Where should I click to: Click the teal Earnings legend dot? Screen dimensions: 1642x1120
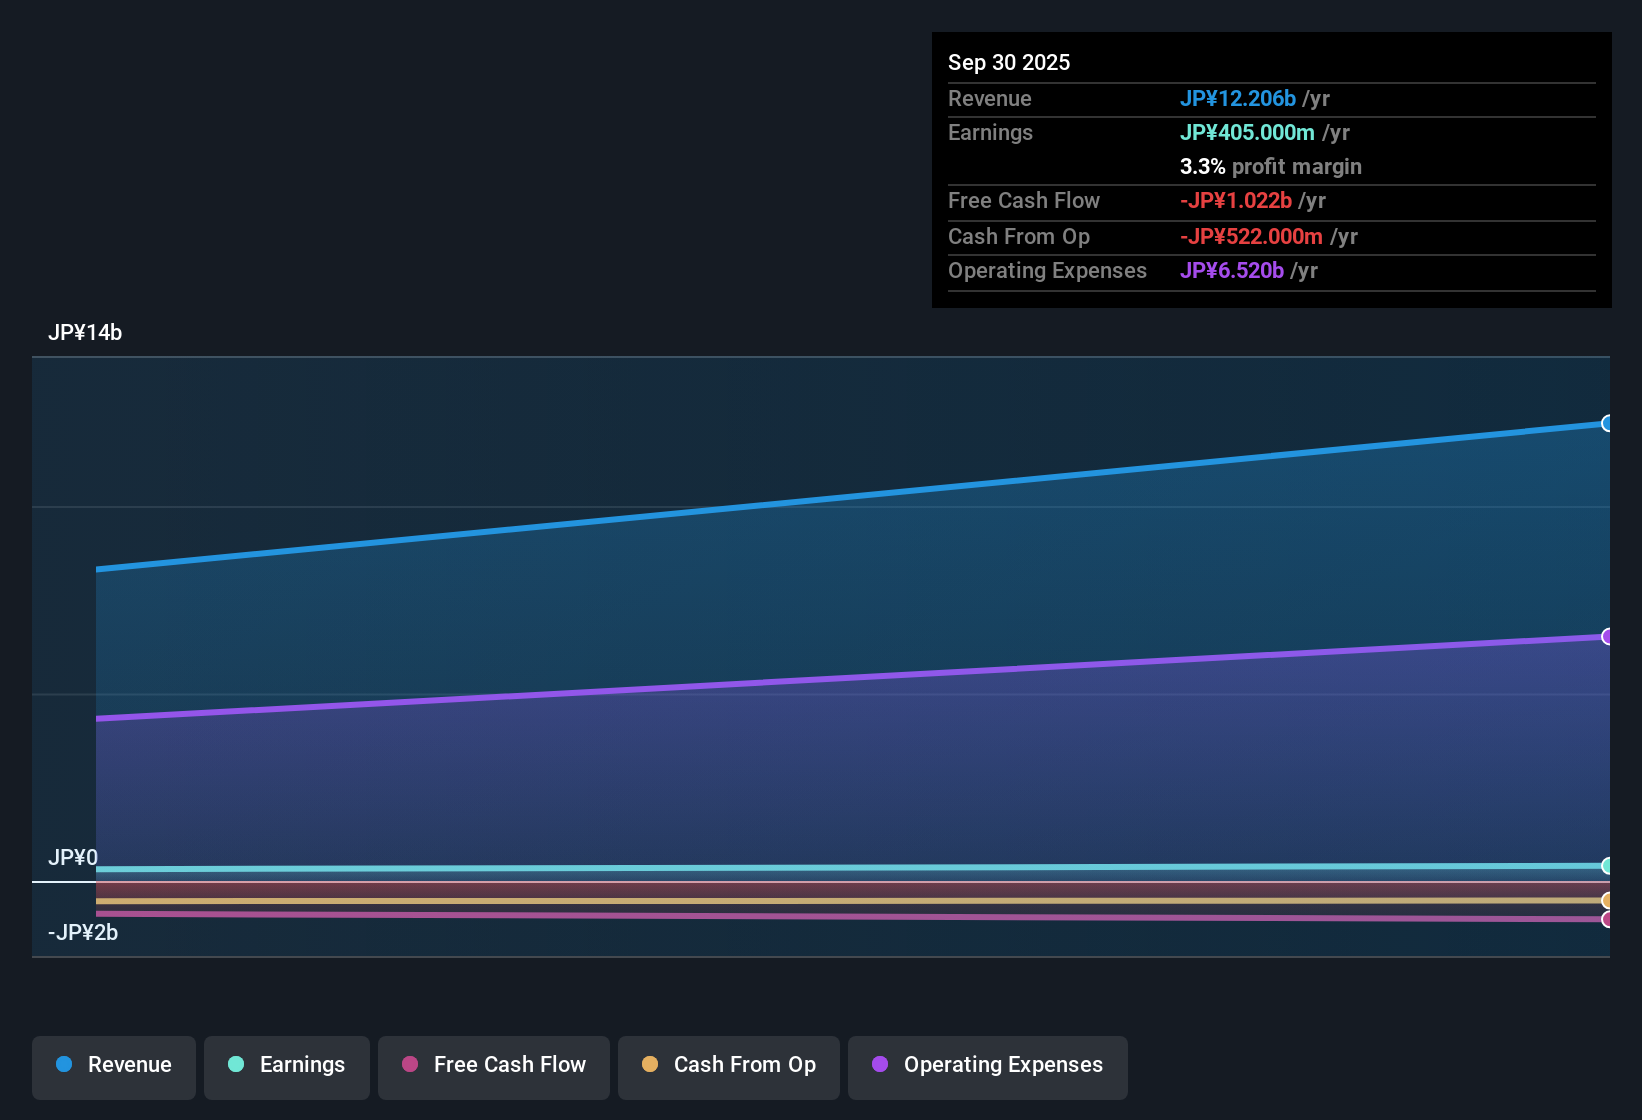coord(236,1064)
